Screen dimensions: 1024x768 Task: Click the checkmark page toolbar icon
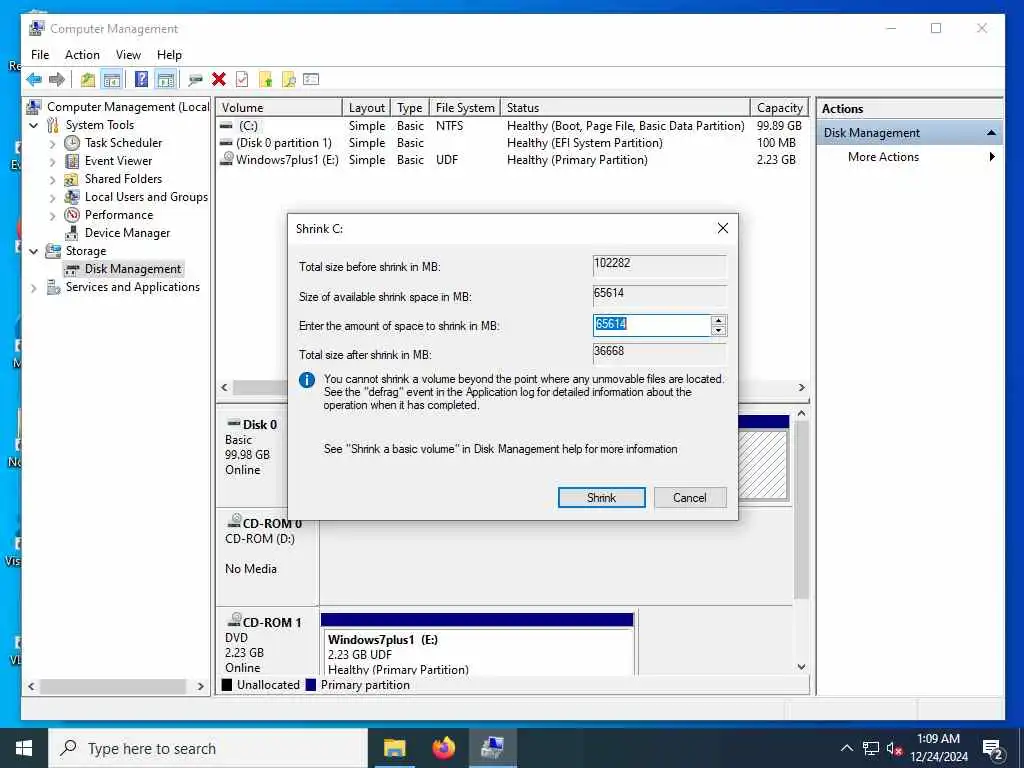[242, 80]
